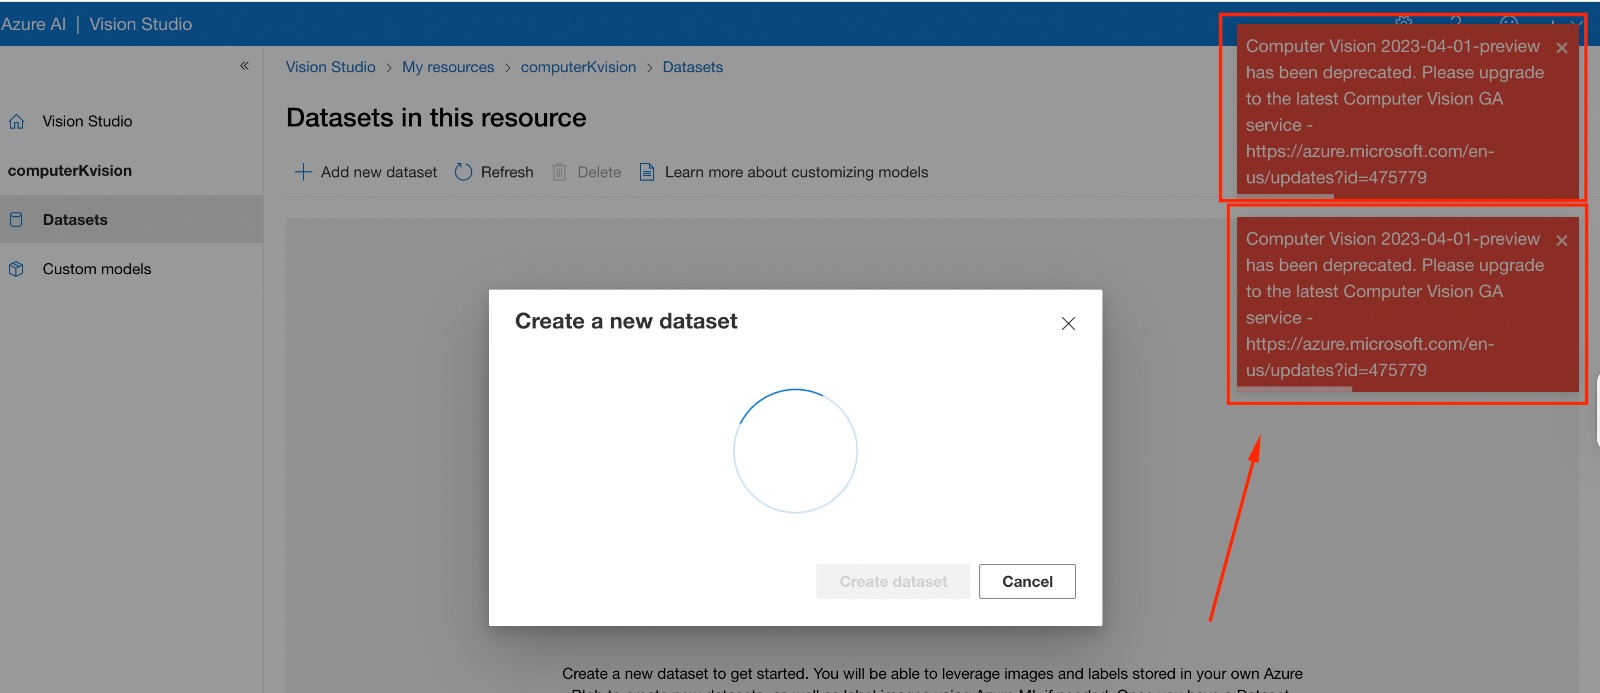Click the database icon beside Datasets
This screenshot has height=693, width=1600.
point(16,219)
